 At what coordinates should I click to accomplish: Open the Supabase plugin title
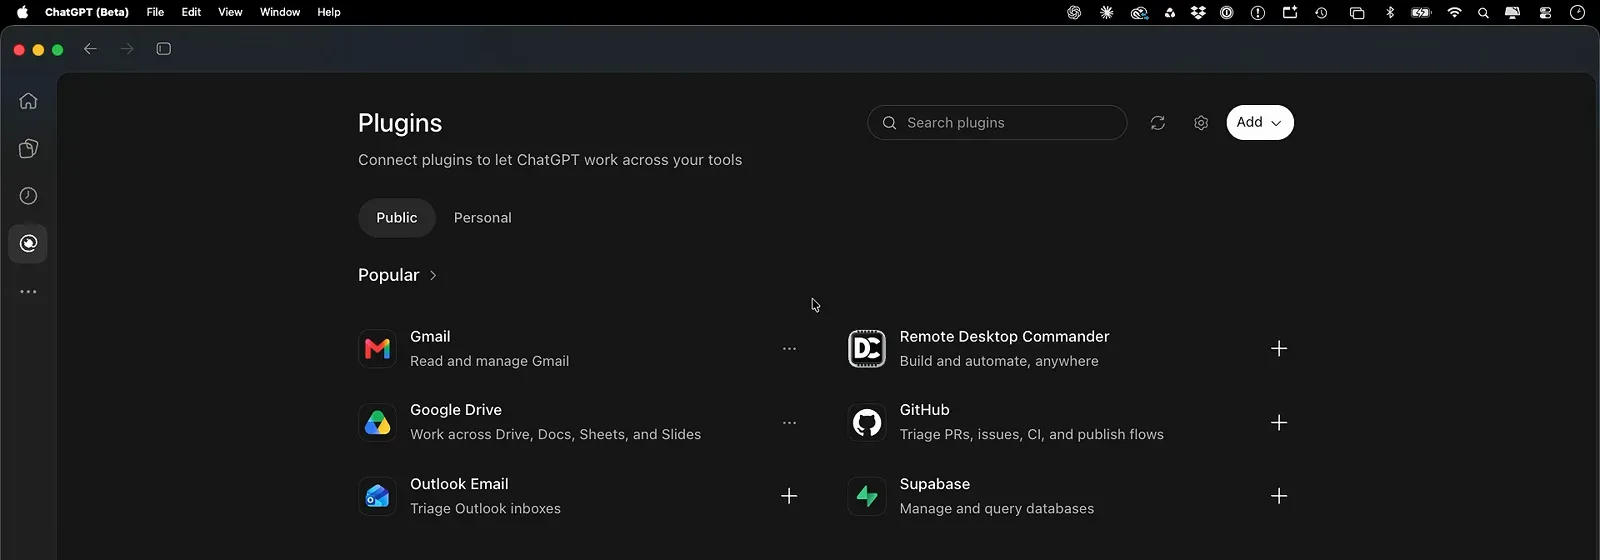coord(934,484)
